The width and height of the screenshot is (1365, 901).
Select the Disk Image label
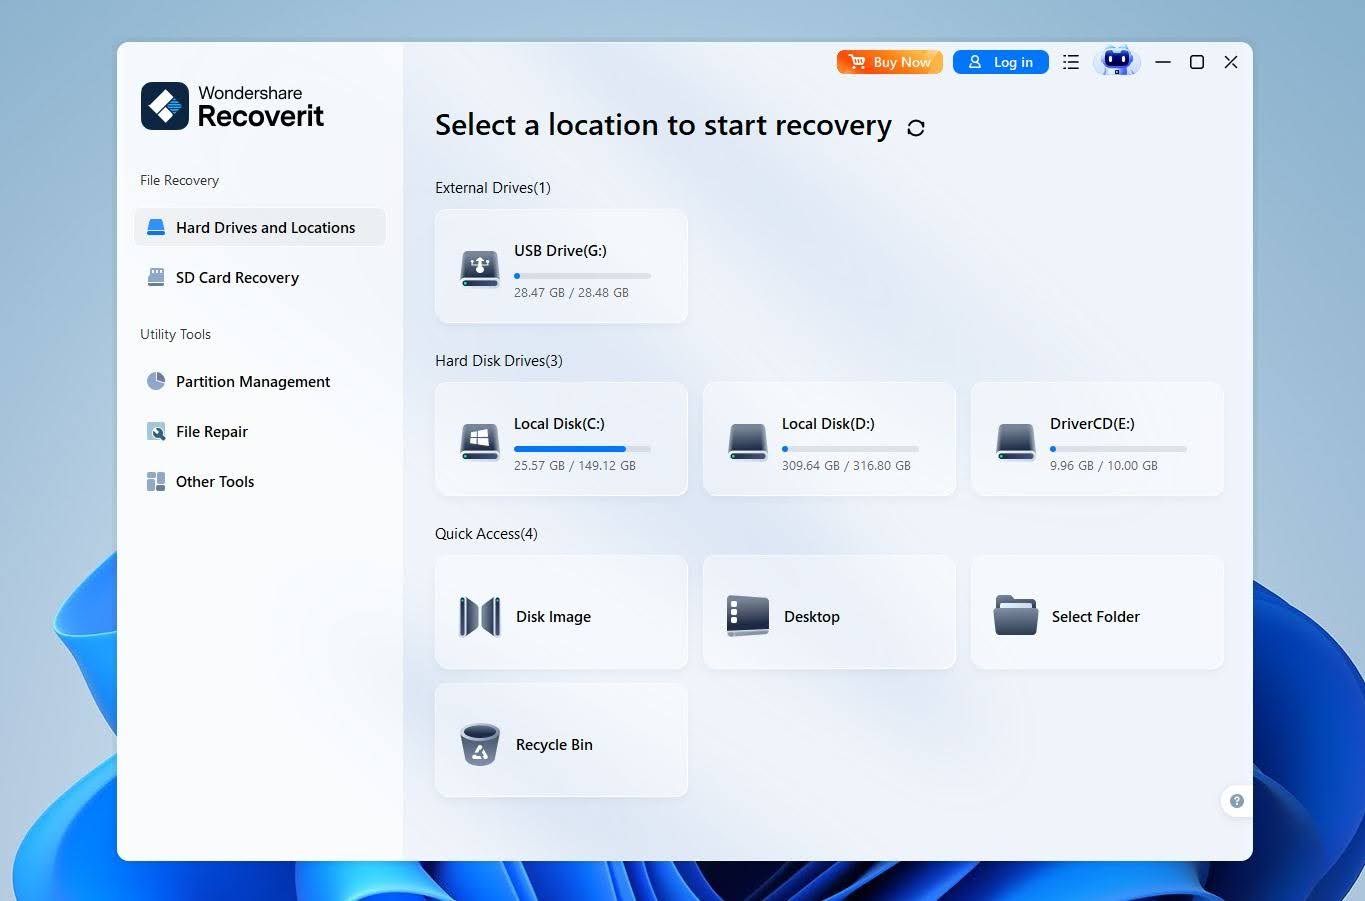pyautogui.click(x=553, y=617)
